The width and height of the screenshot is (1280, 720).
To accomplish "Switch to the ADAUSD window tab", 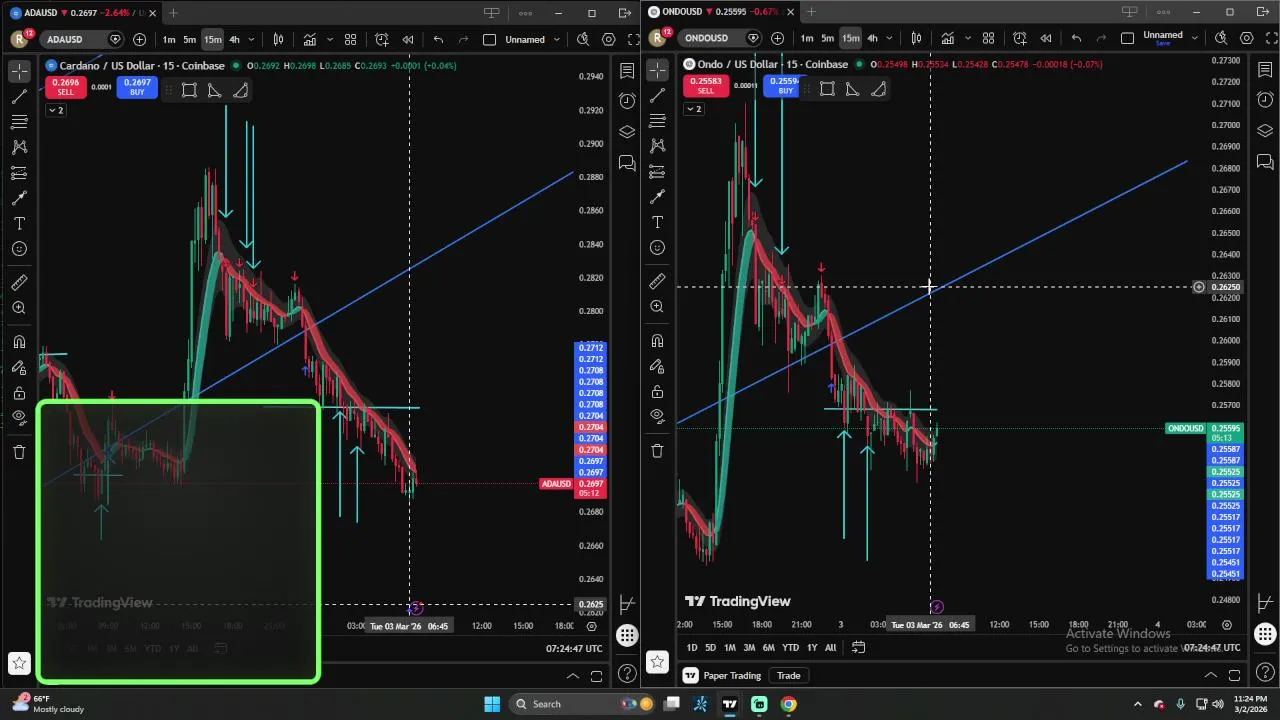I will [82, 13].
